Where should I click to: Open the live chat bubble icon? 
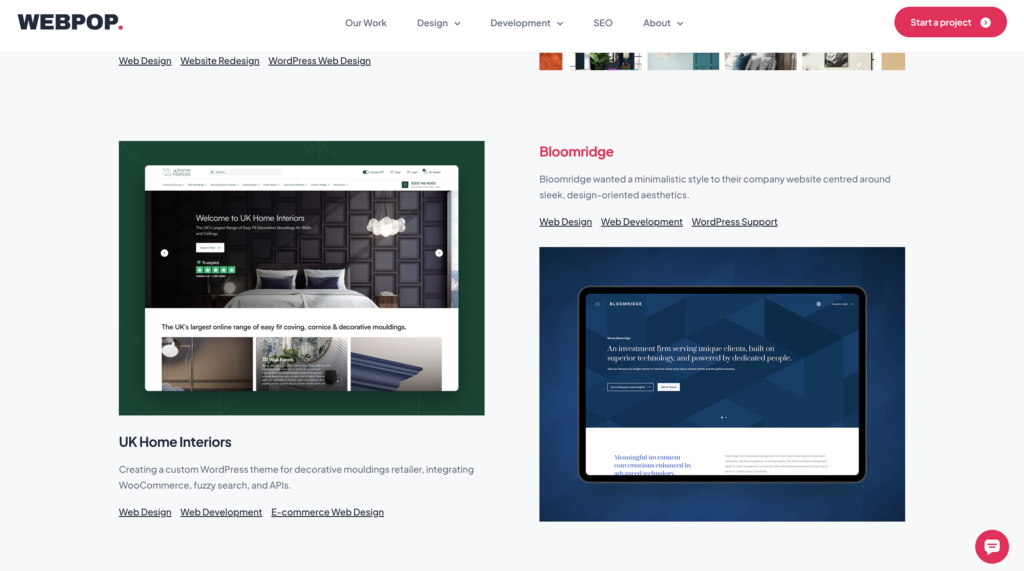tap(991, 546)
